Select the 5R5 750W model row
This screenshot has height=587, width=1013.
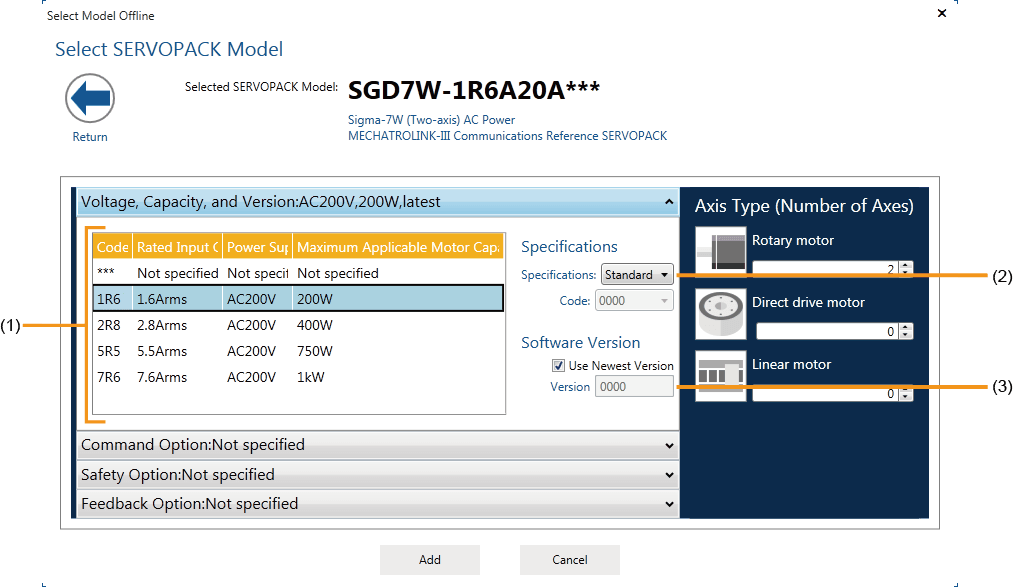(298, 351)
